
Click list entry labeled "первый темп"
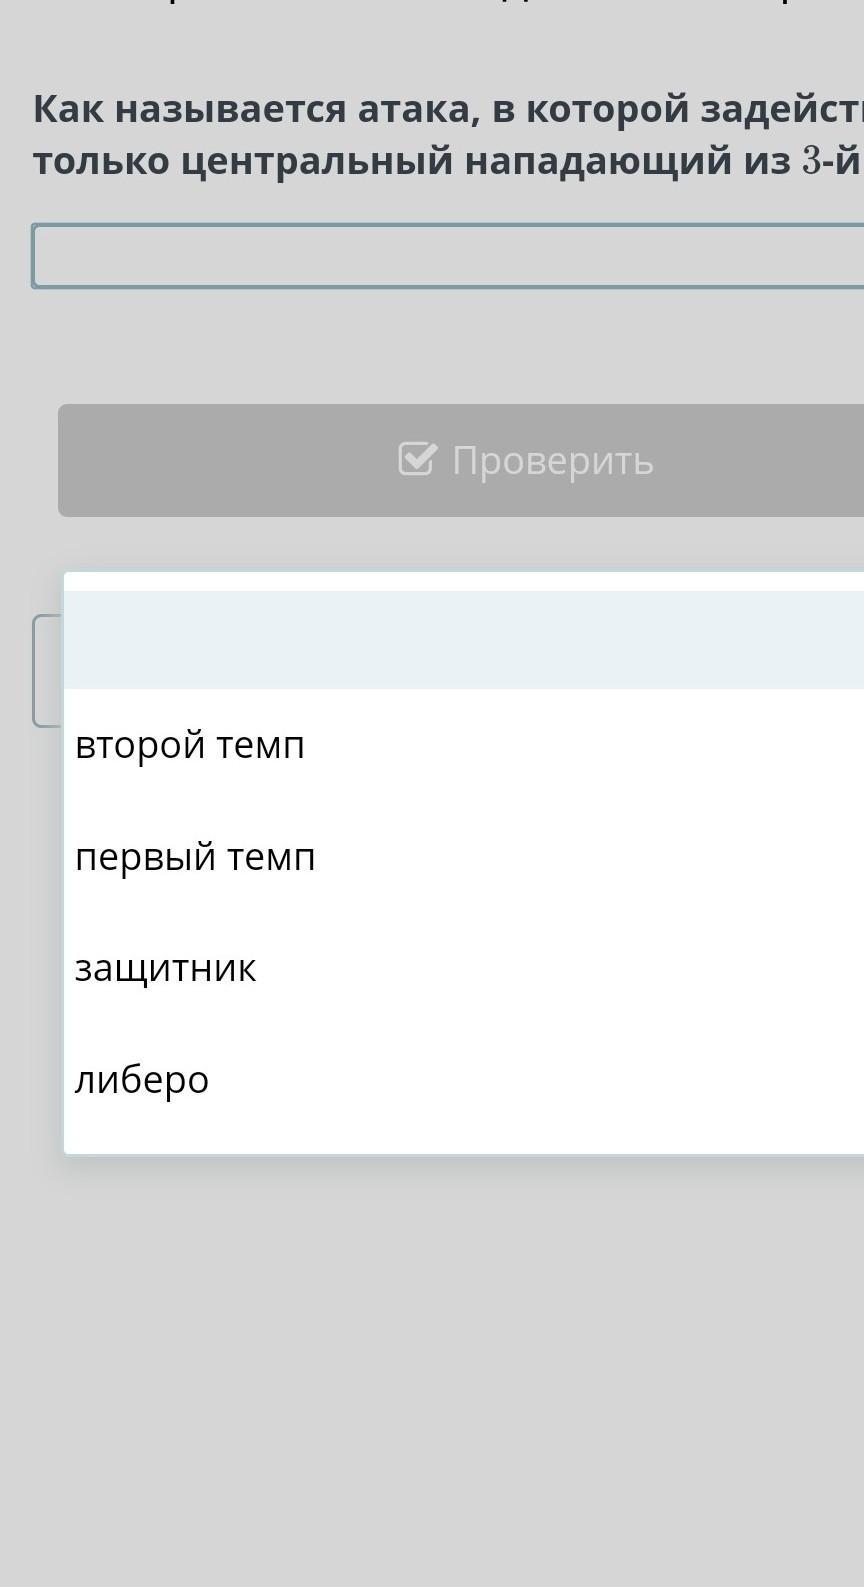pos(195,858)
